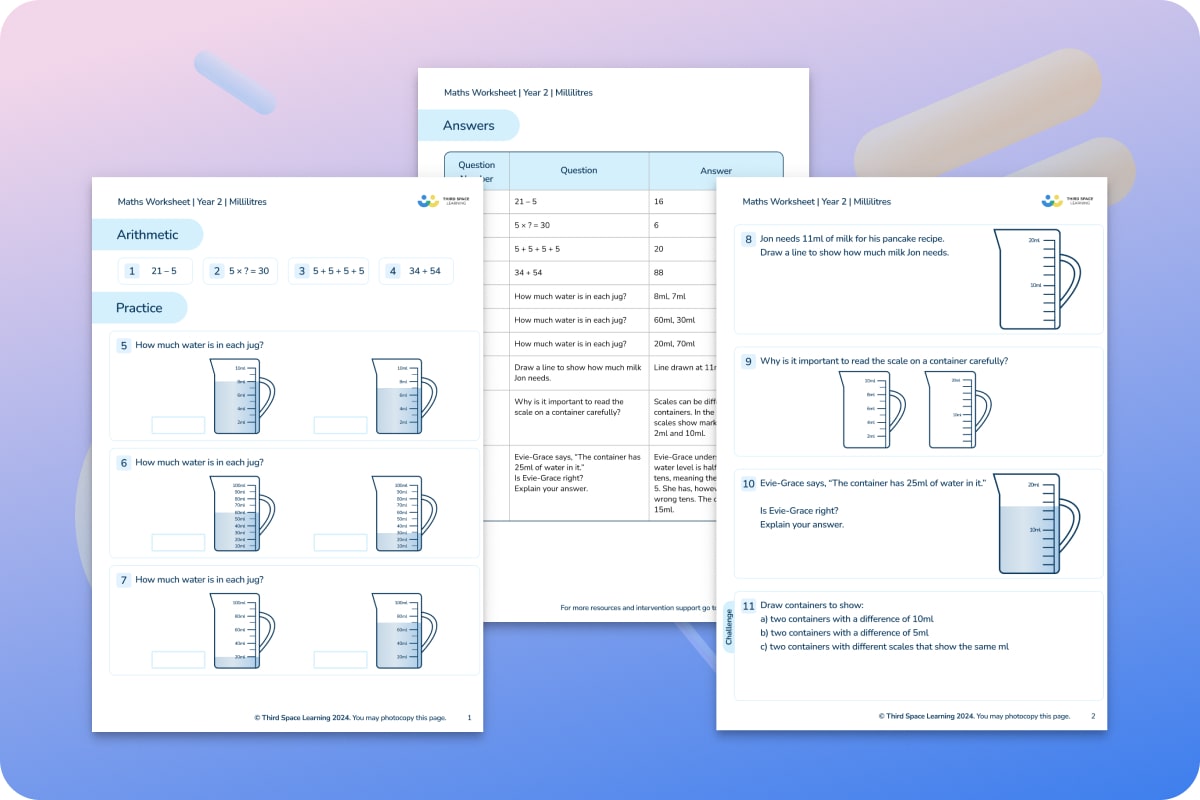Screen dimensions: 1200x800
Task: Open the Answers section heading
Action: click(x=469, y=125)
